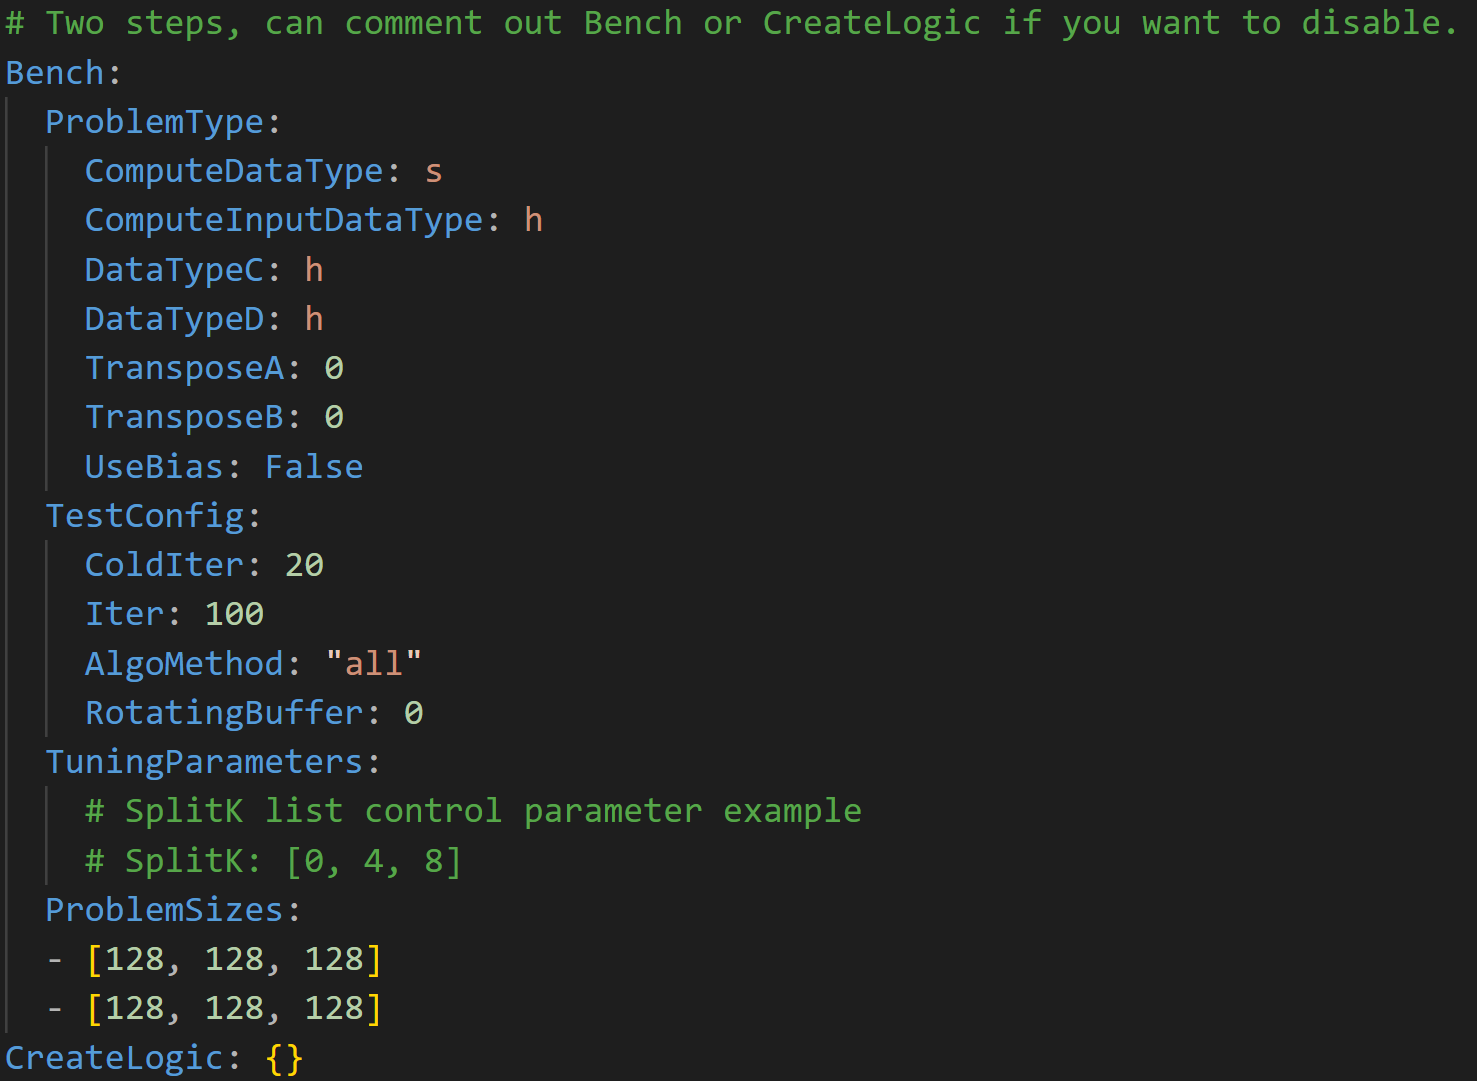Click the RotatingBuffer key
The width and height of the screenshot is (1477, 1081).
click(x=224, y=713)
